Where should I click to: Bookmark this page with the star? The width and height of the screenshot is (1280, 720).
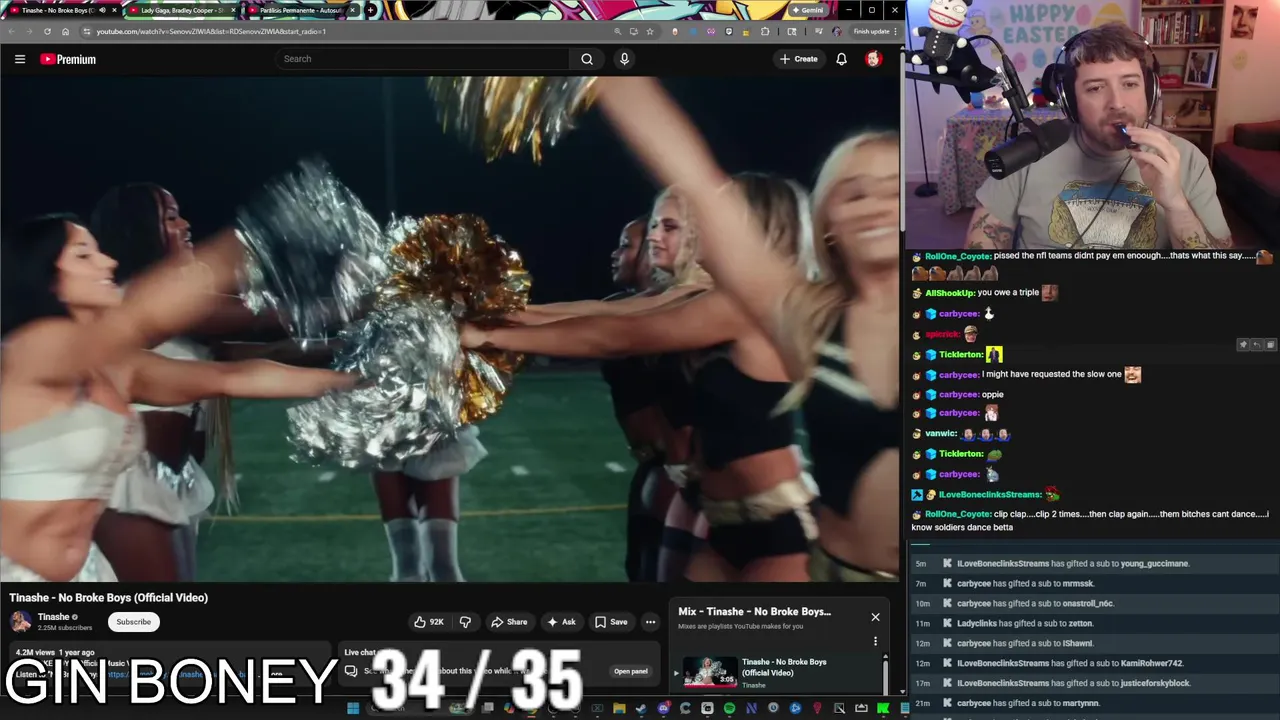tap(650, 31)
